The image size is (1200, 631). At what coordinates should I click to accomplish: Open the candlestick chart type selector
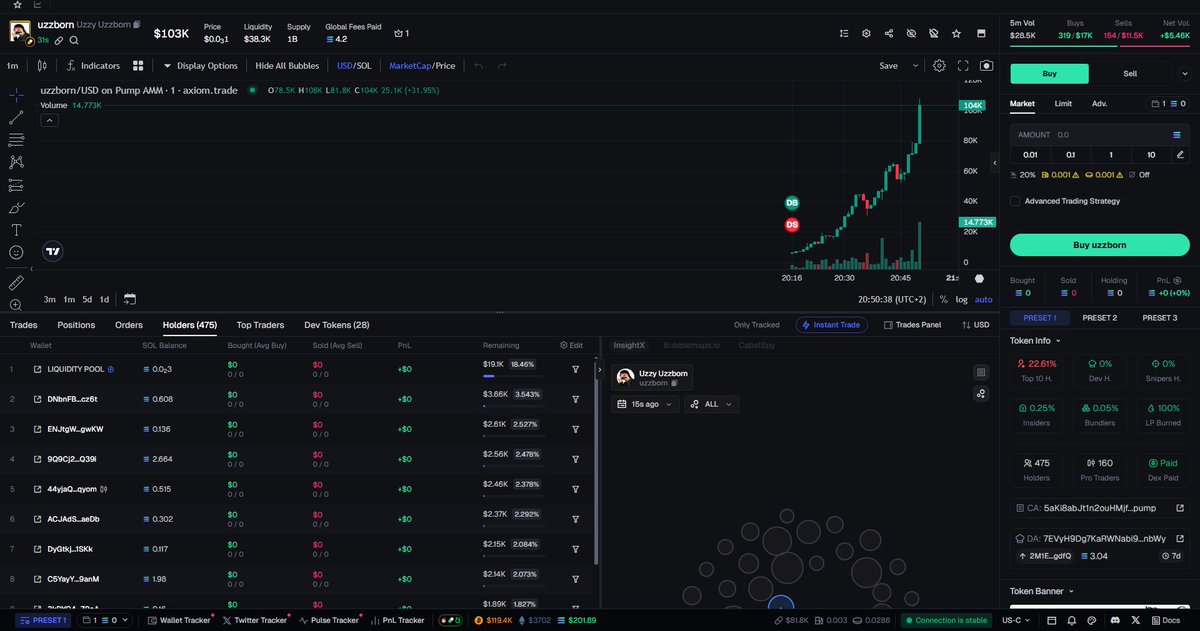(x=42, y=66)
